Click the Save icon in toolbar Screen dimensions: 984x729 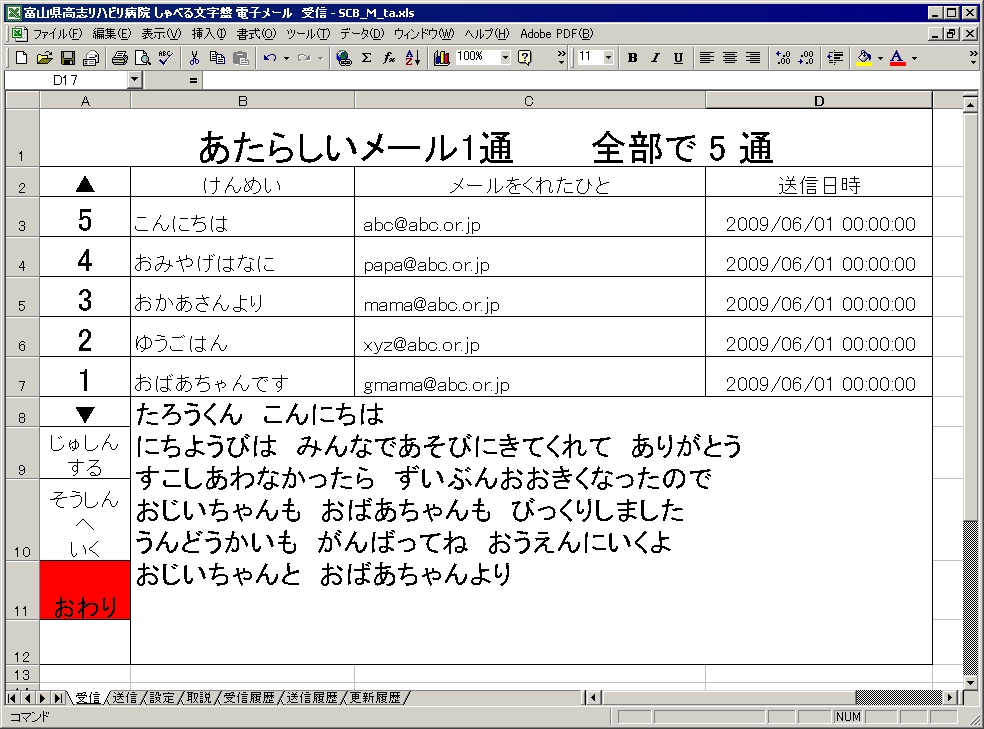point(68,58)
